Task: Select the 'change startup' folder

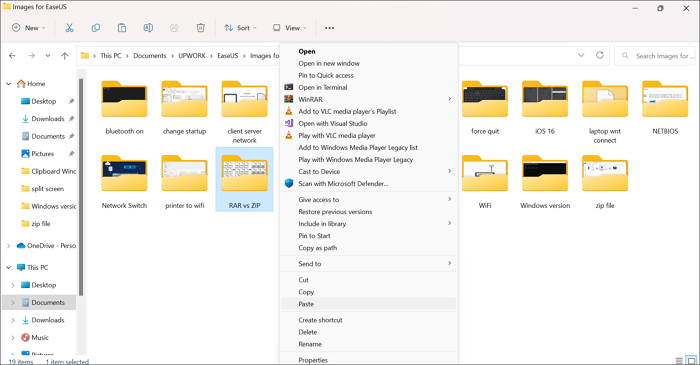Action: tap(184, 108)
